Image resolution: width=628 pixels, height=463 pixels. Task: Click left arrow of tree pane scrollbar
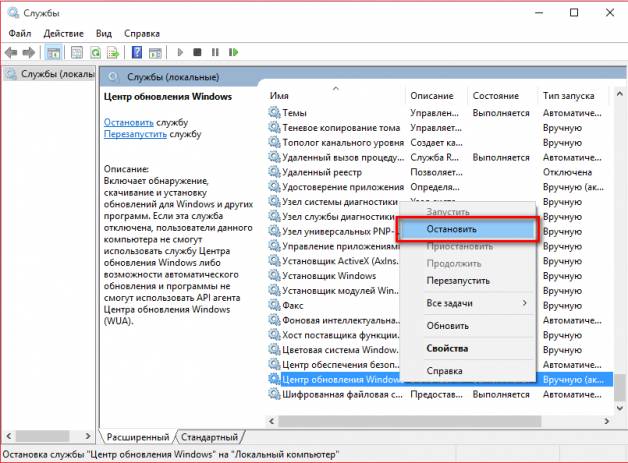[x=9, y=436]
